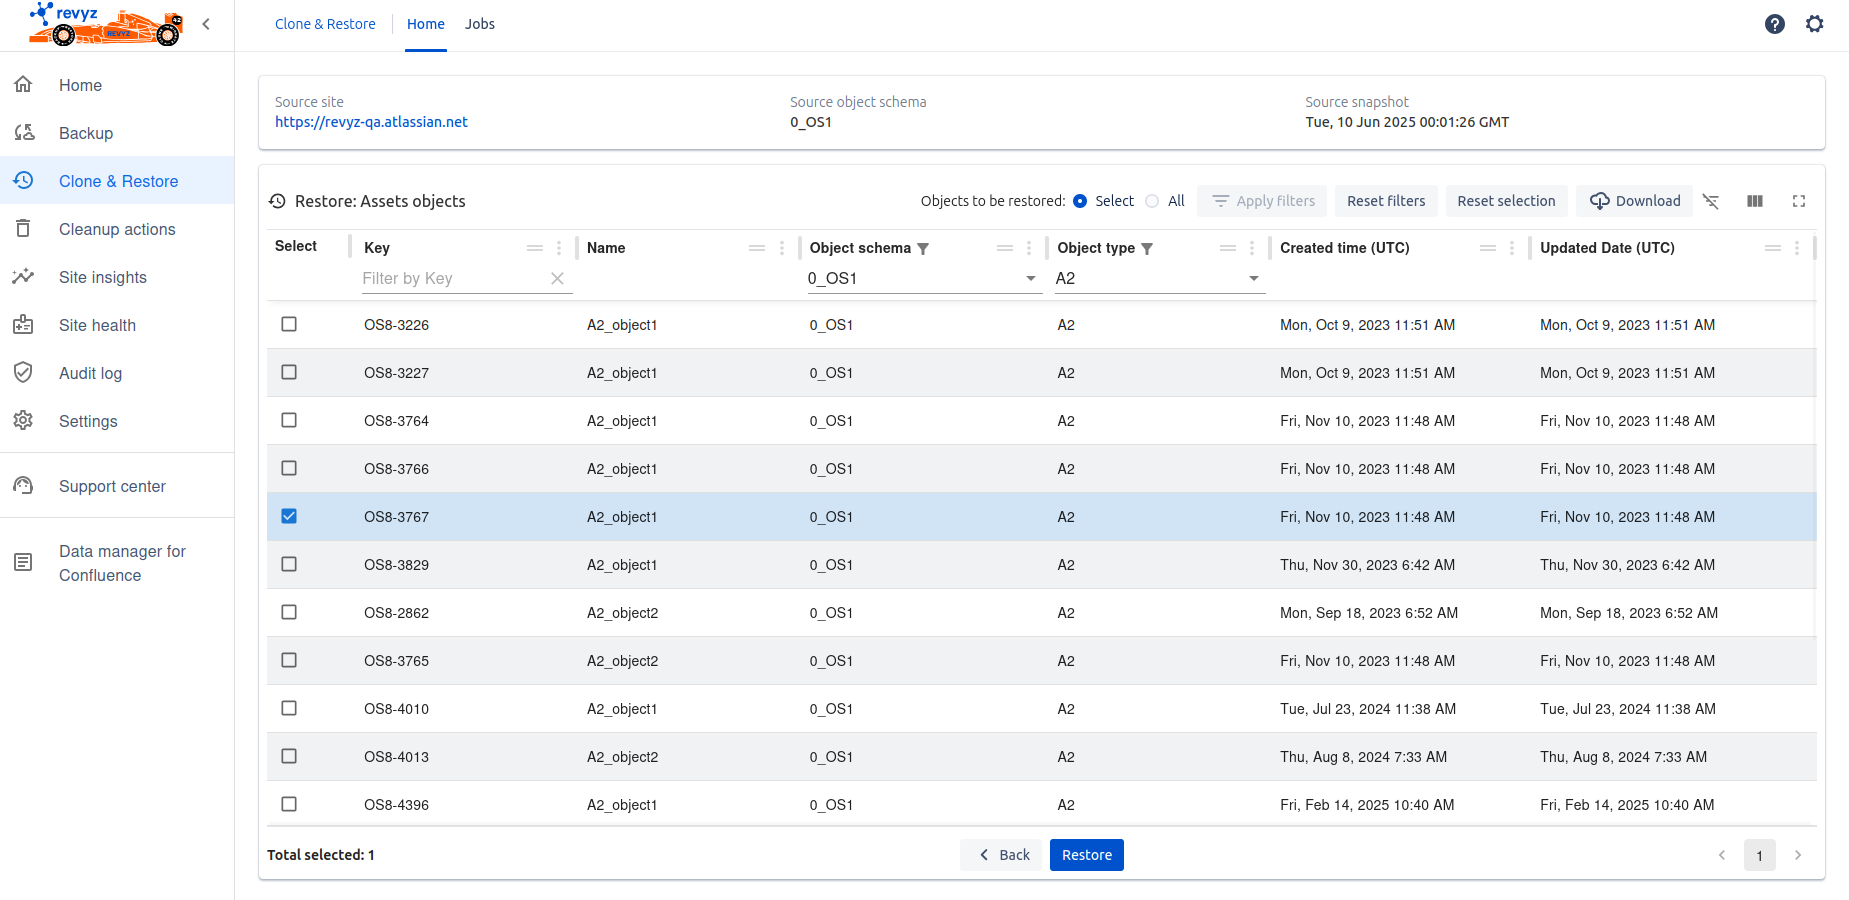
Task: Expand the Object type A2 dropdown
Action: point(1253,279)
